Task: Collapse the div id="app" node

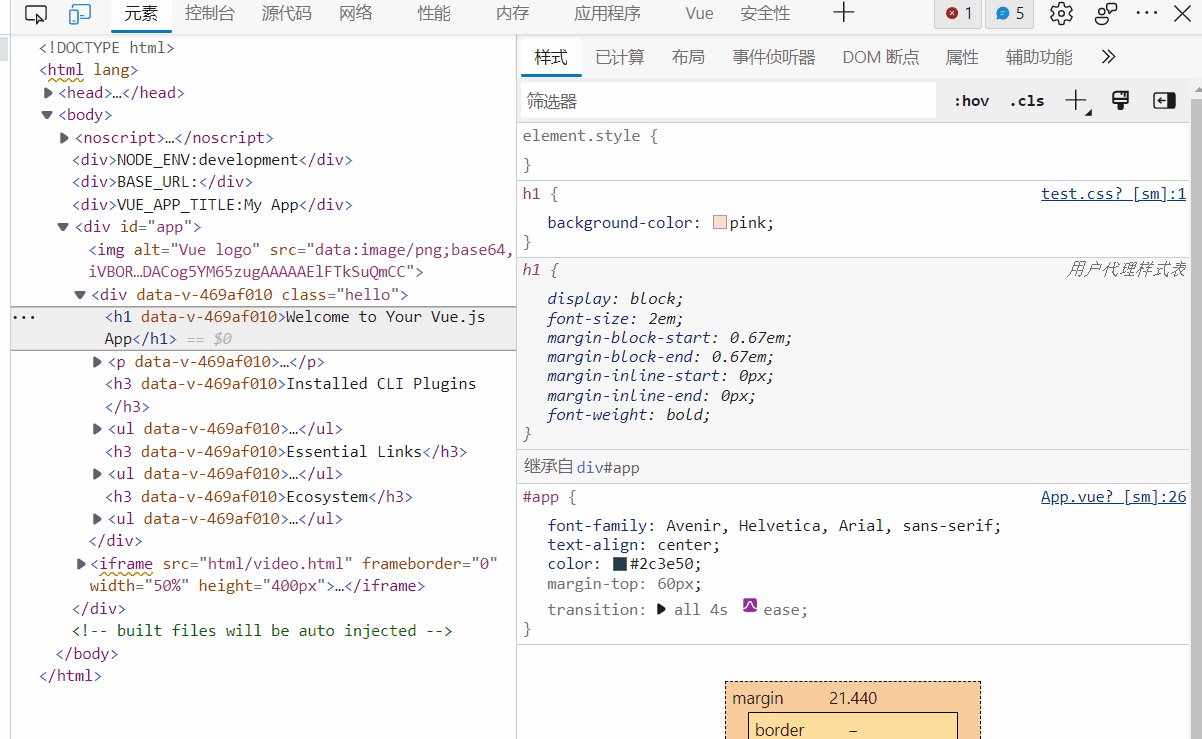Action: click(64, 228)
